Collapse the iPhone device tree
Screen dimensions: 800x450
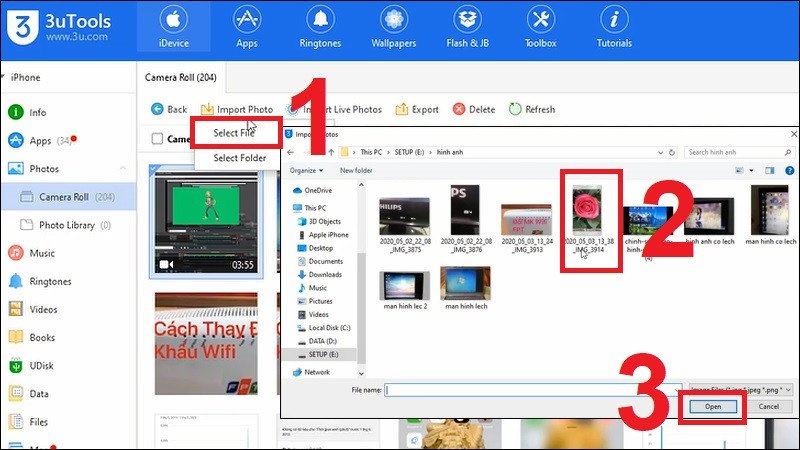pyautogui.click(x=4, y=78)
